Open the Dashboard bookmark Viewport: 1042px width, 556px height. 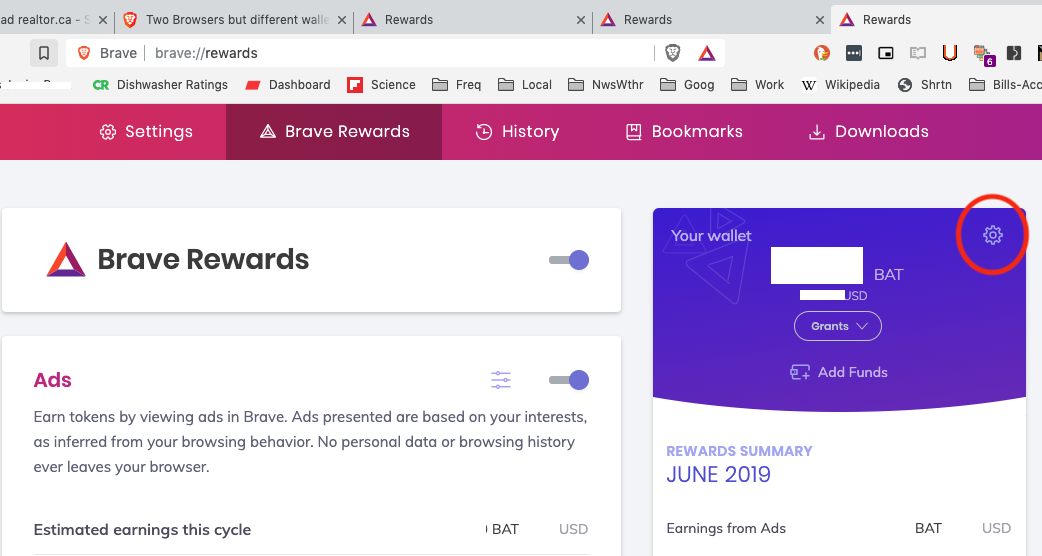288,84
